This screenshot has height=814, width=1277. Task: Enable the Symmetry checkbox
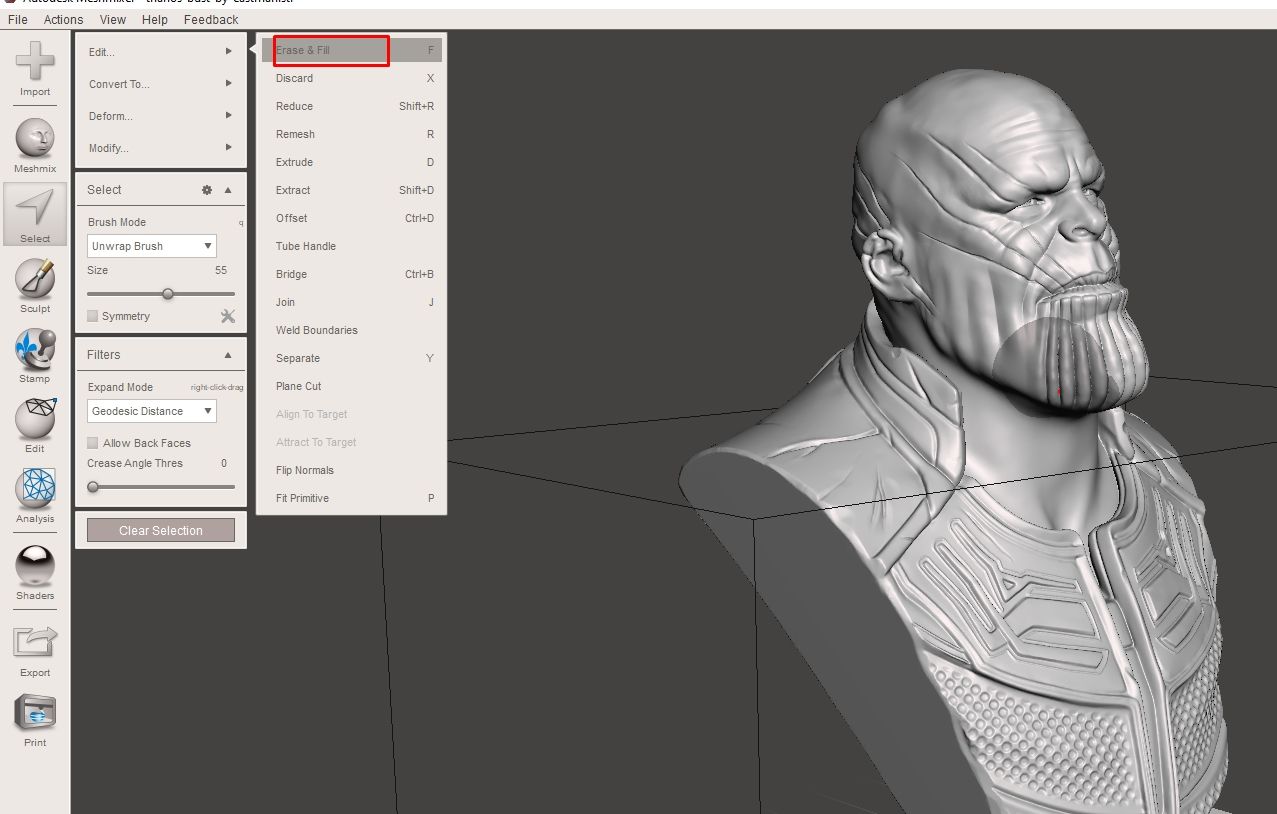92,316
